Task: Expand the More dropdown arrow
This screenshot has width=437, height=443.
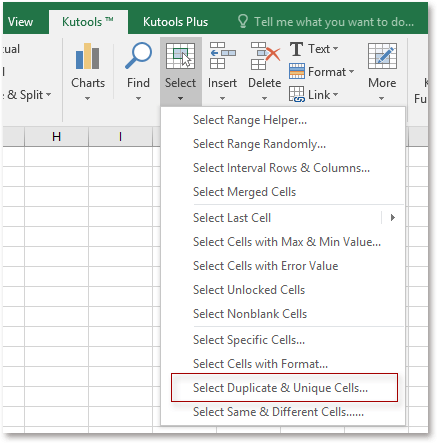Action: coord(382,98)
